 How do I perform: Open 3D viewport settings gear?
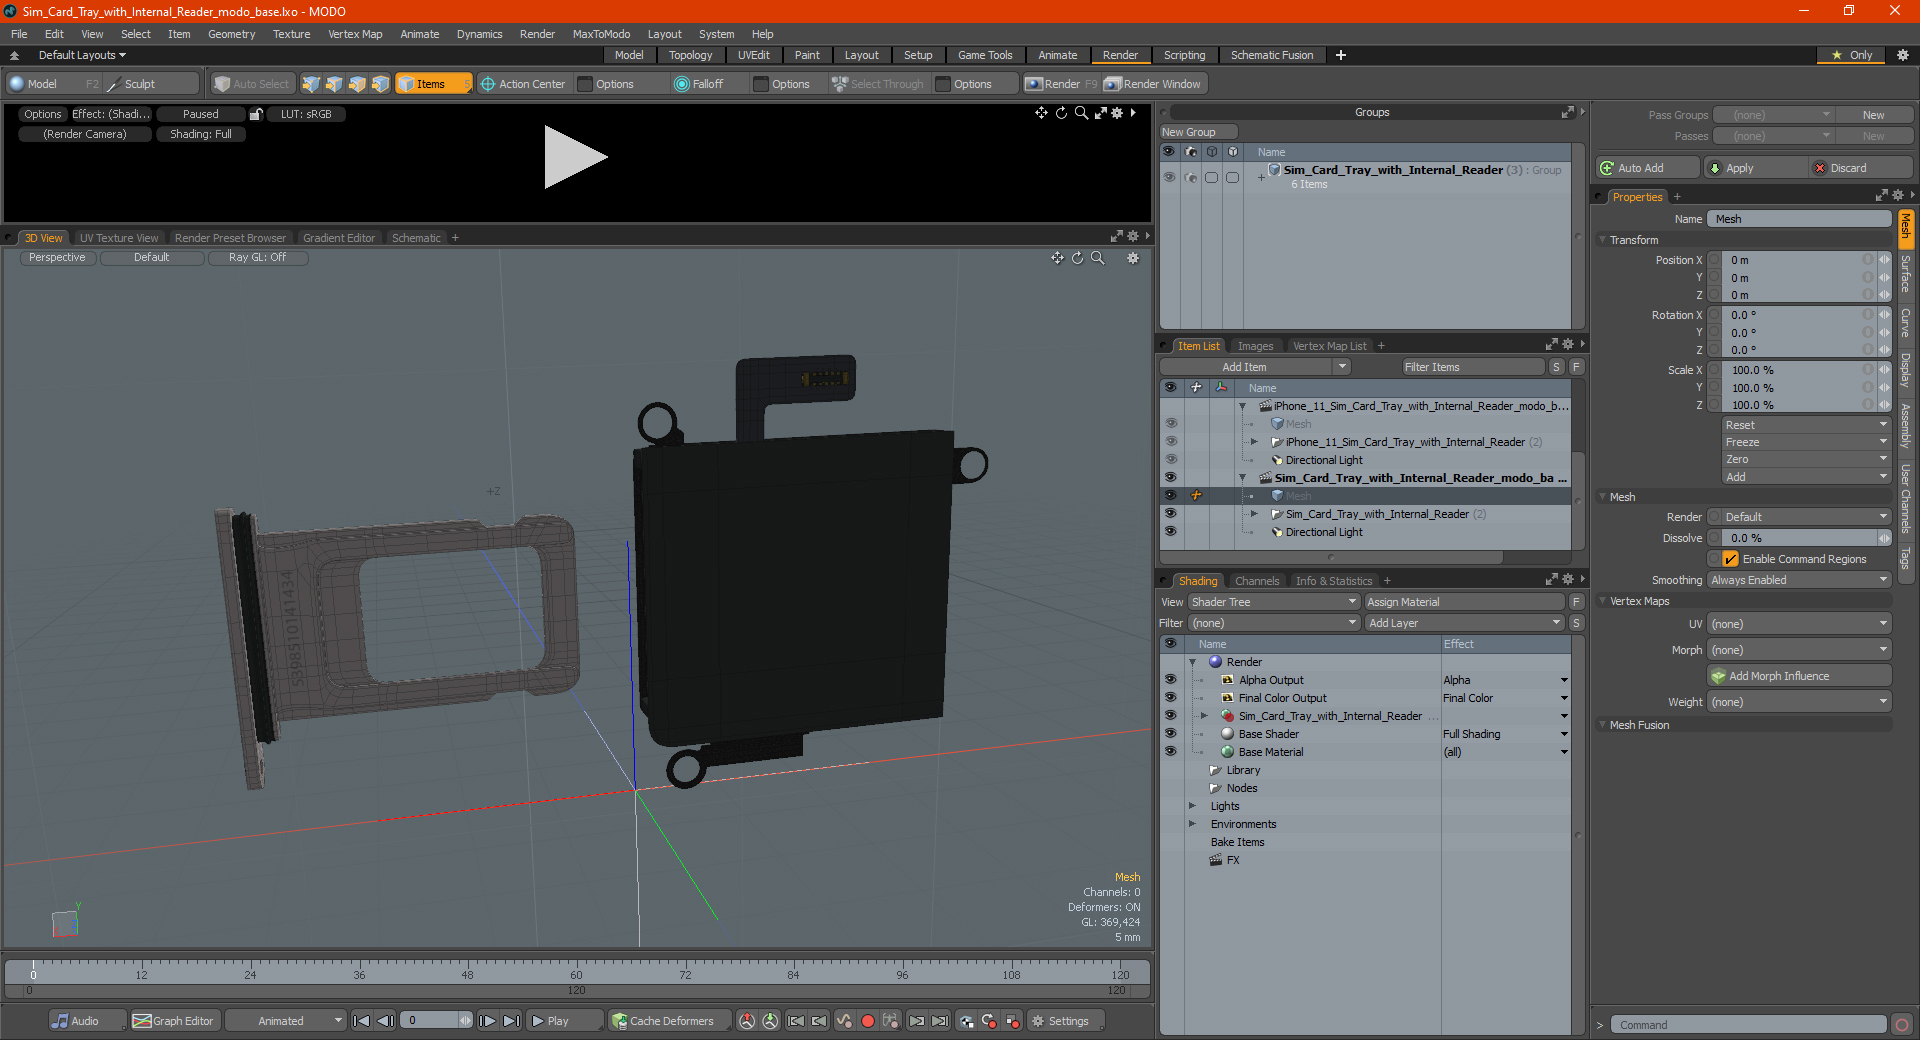tap(1133, 258)
